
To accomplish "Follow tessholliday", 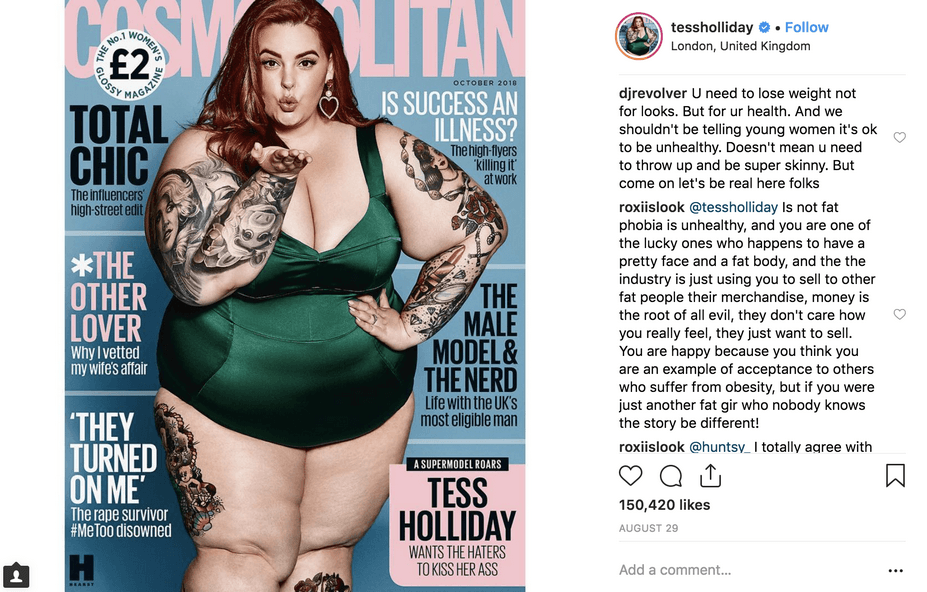I will [806, 27].
